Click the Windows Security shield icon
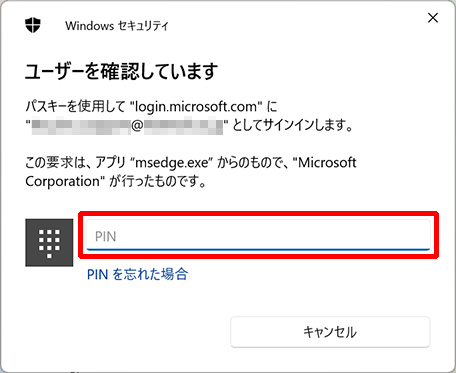456x373 pixels. pos(33,25)
